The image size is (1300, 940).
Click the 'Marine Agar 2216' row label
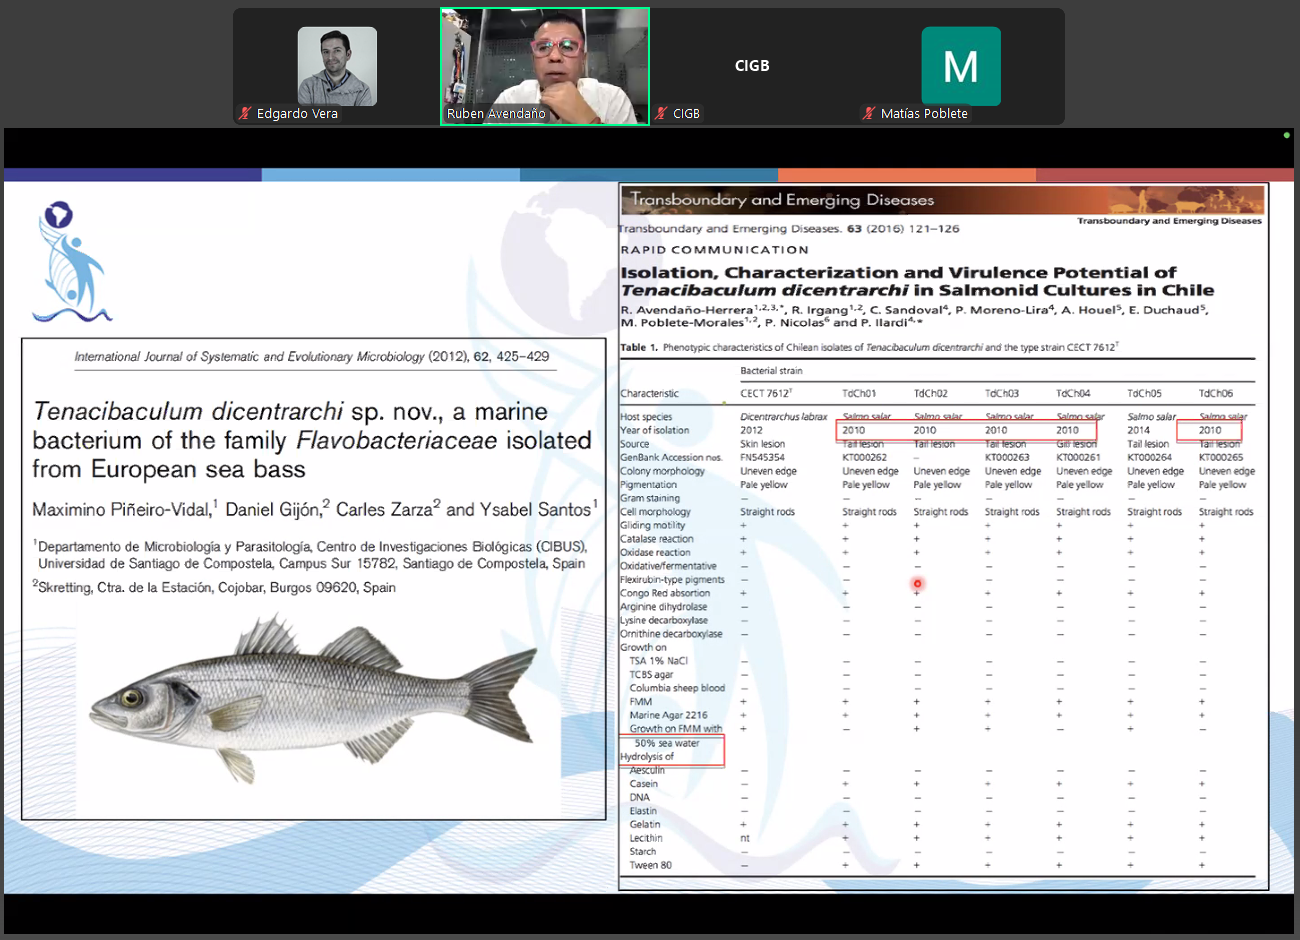click(x=668, y=715)
